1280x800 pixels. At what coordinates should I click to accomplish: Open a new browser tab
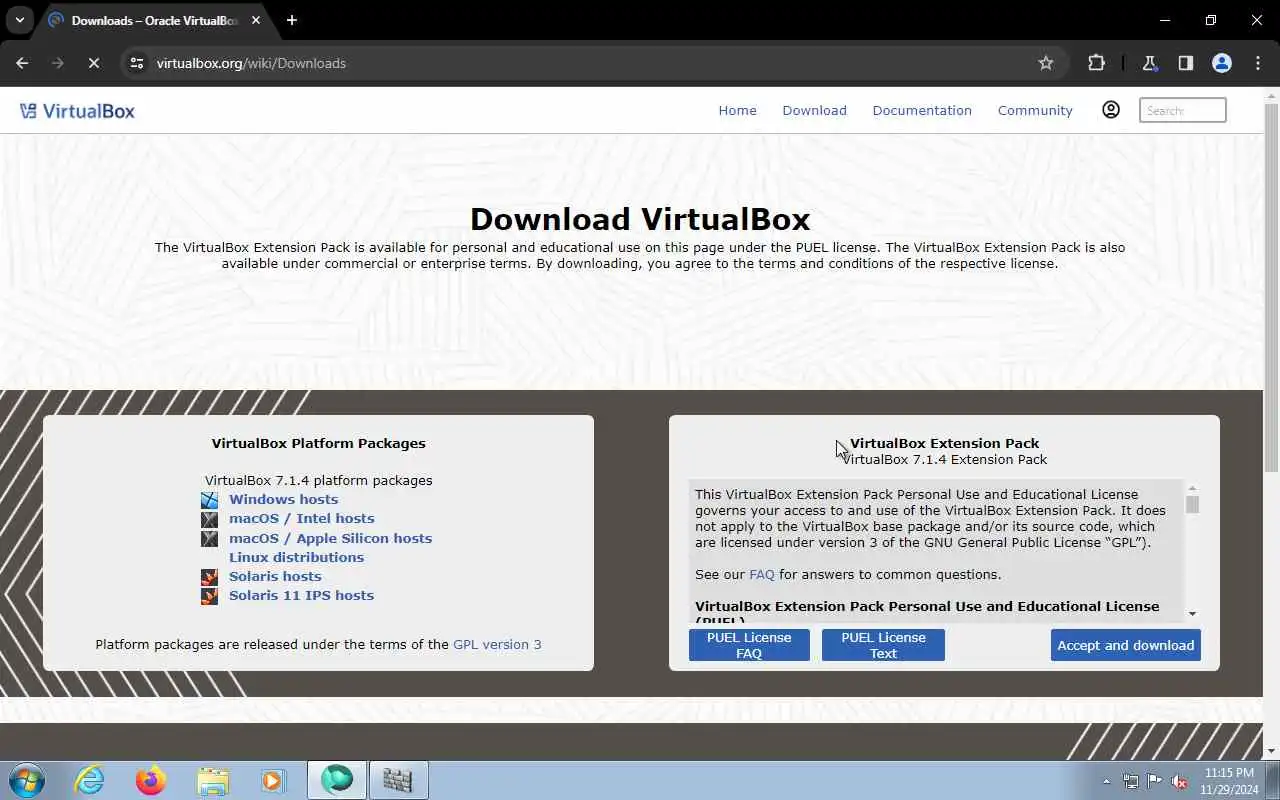coord(292,20)
